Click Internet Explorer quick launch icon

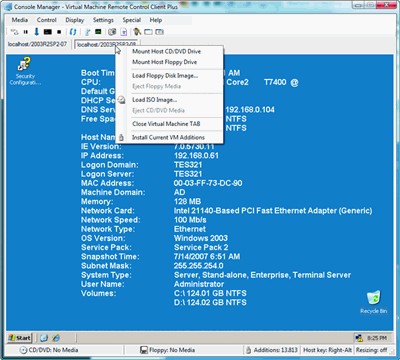pyautogui.click(x=56, y=338)
